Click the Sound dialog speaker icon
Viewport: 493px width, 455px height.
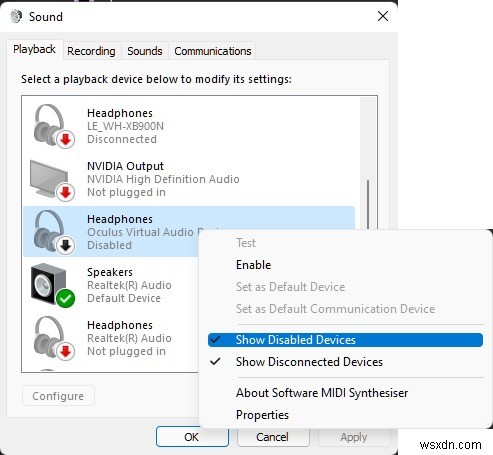[x=16, y=16]
